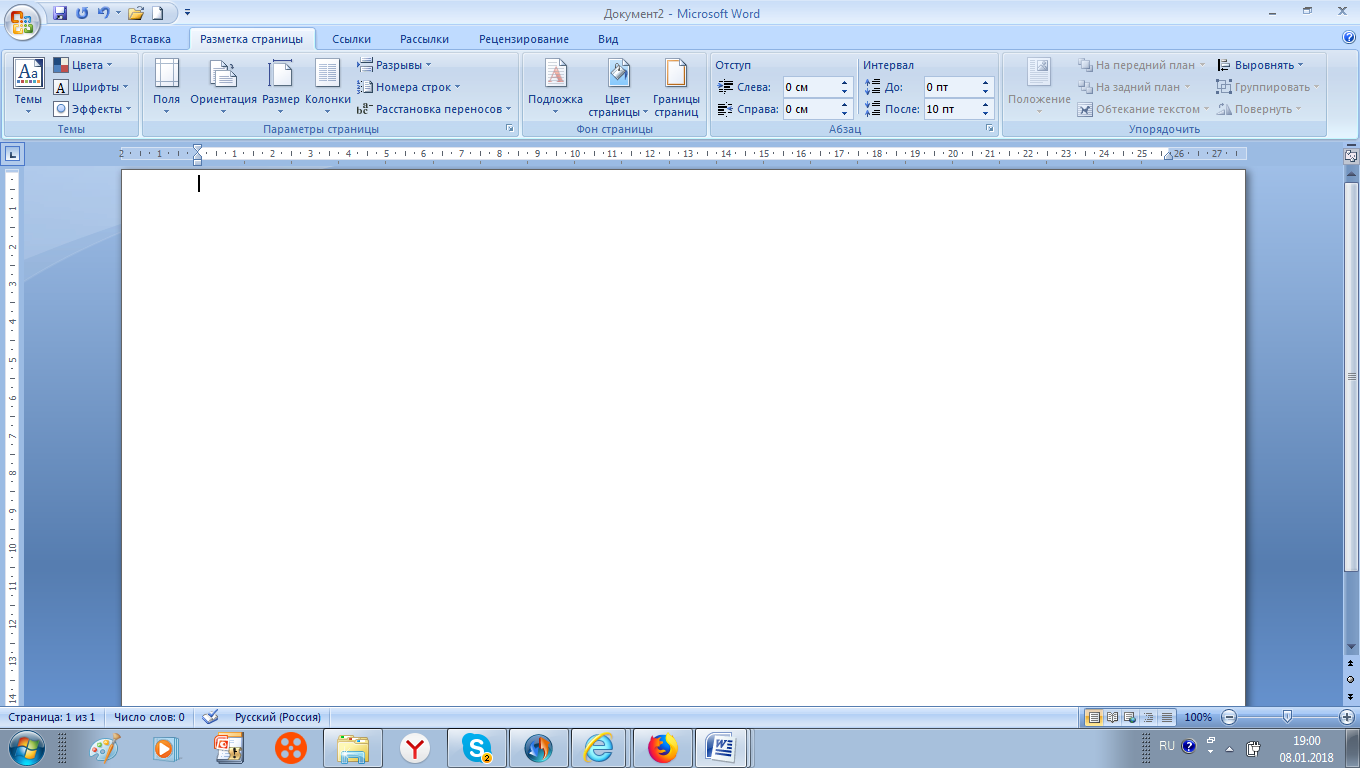
Task: Click the zoom out minus button
Action: click(1229, 717)
